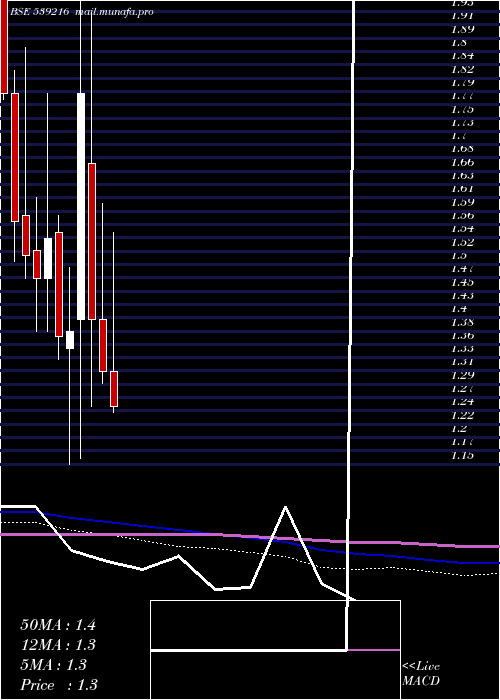Click the 1.22 price axis label

(x=462, y=416)
